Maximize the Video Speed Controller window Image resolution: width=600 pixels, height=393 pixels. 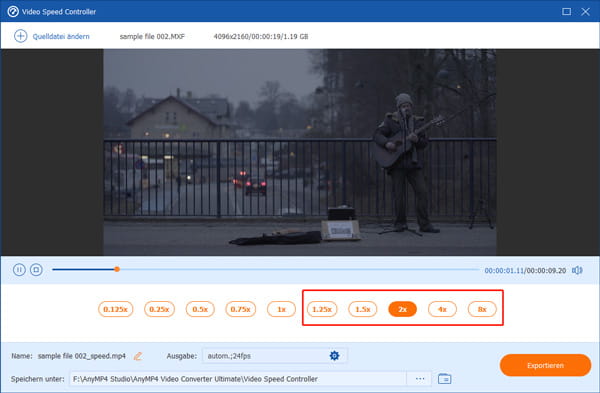566,11
